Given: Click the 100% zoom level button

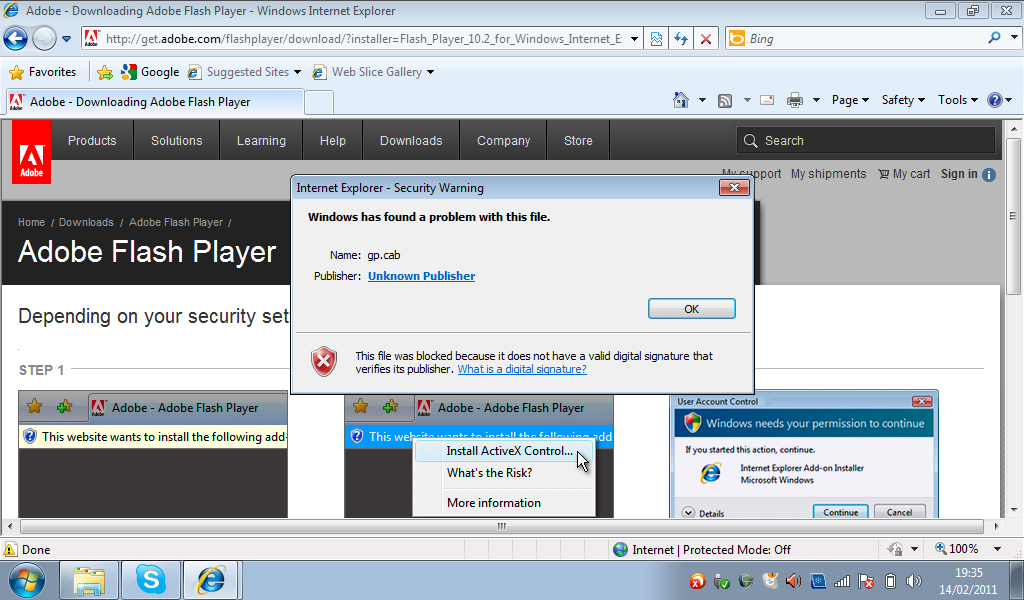Looking at the screenshot, I should tap(957, 549).
